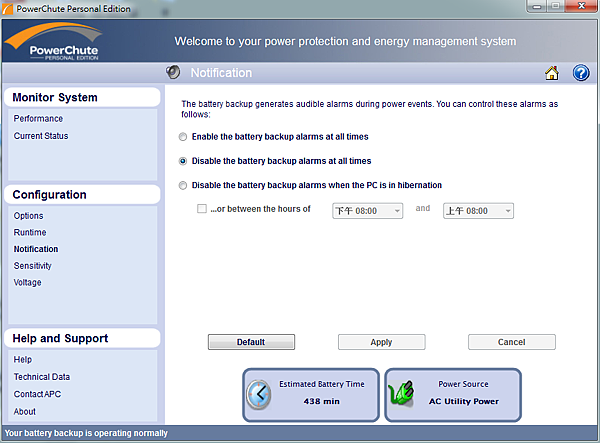The height and width of the screenshot is (443, 600).
Task: Select Enable battery backup alarms at all times
Action: pyautogui.click(x=183, y=137)
